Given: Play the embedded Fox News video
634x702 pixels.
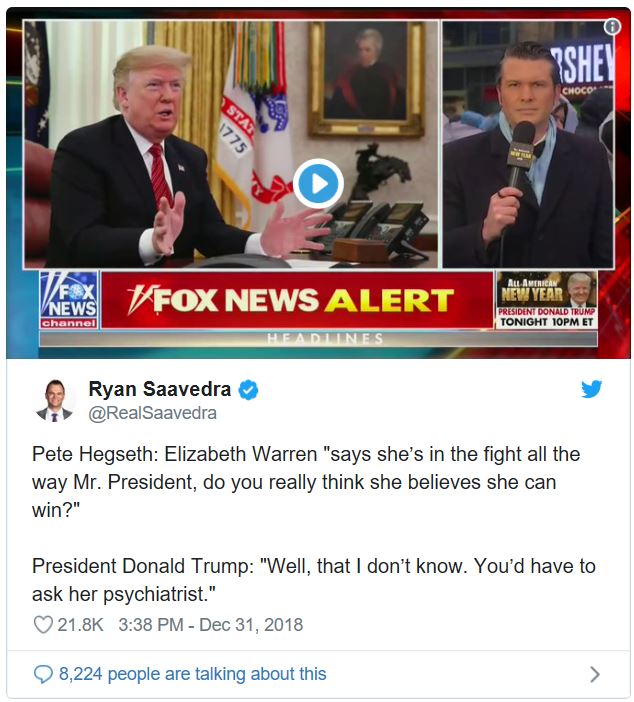Looking at the screenshot, I should (x=318, y=184).
